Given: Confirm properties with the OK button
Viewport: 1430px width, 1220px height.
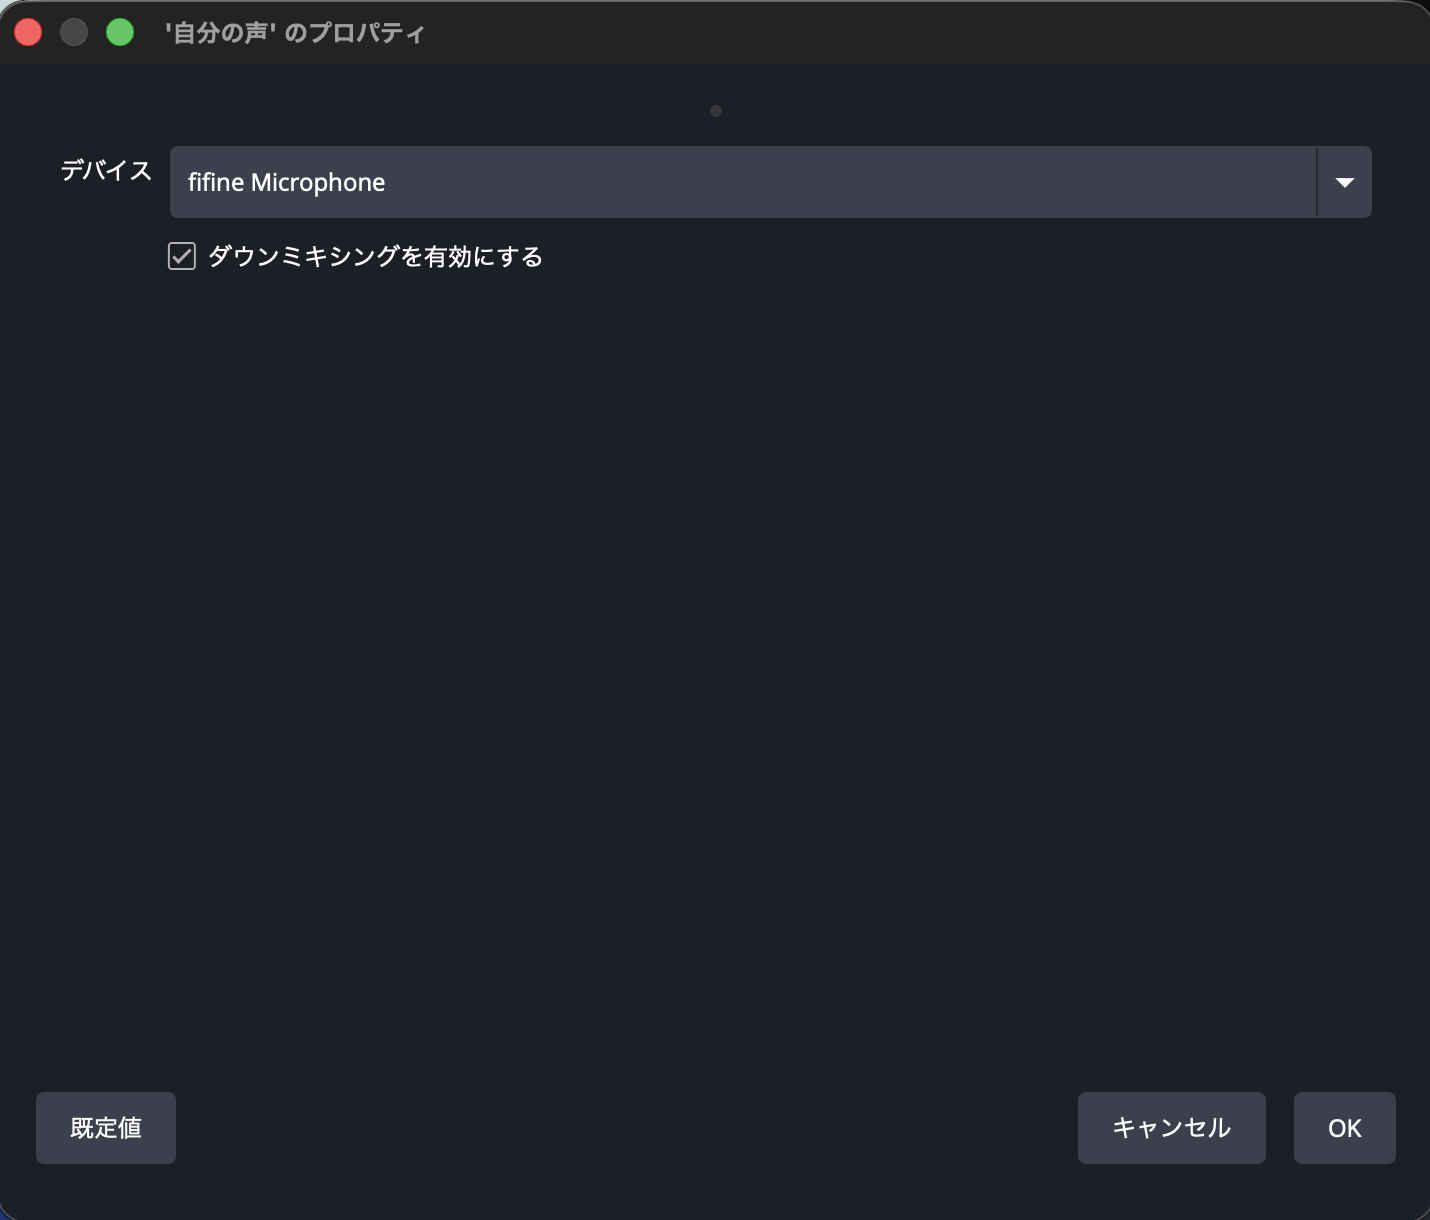Looking at the screenshot, I should pyautogui.click(x=1345, y=1128).
